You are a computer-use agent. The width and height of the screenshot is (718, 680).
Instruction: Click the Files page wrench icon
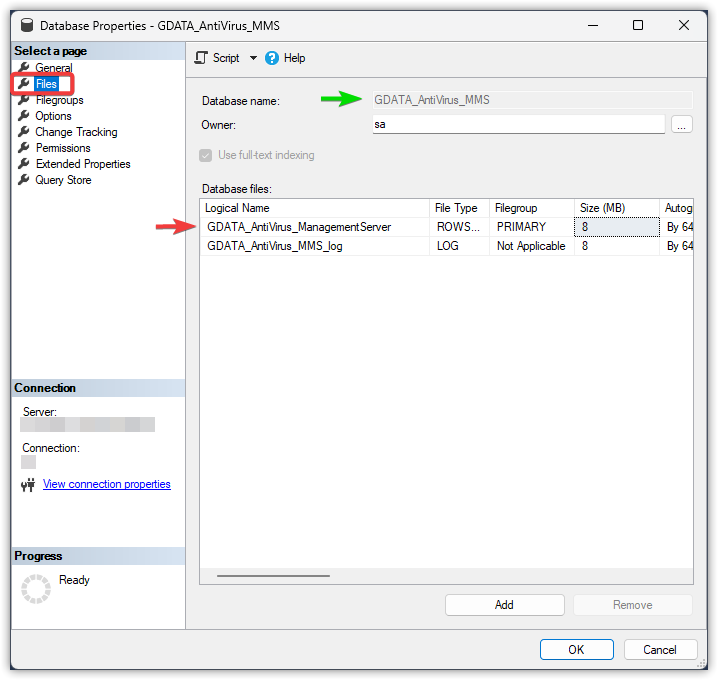23,84
